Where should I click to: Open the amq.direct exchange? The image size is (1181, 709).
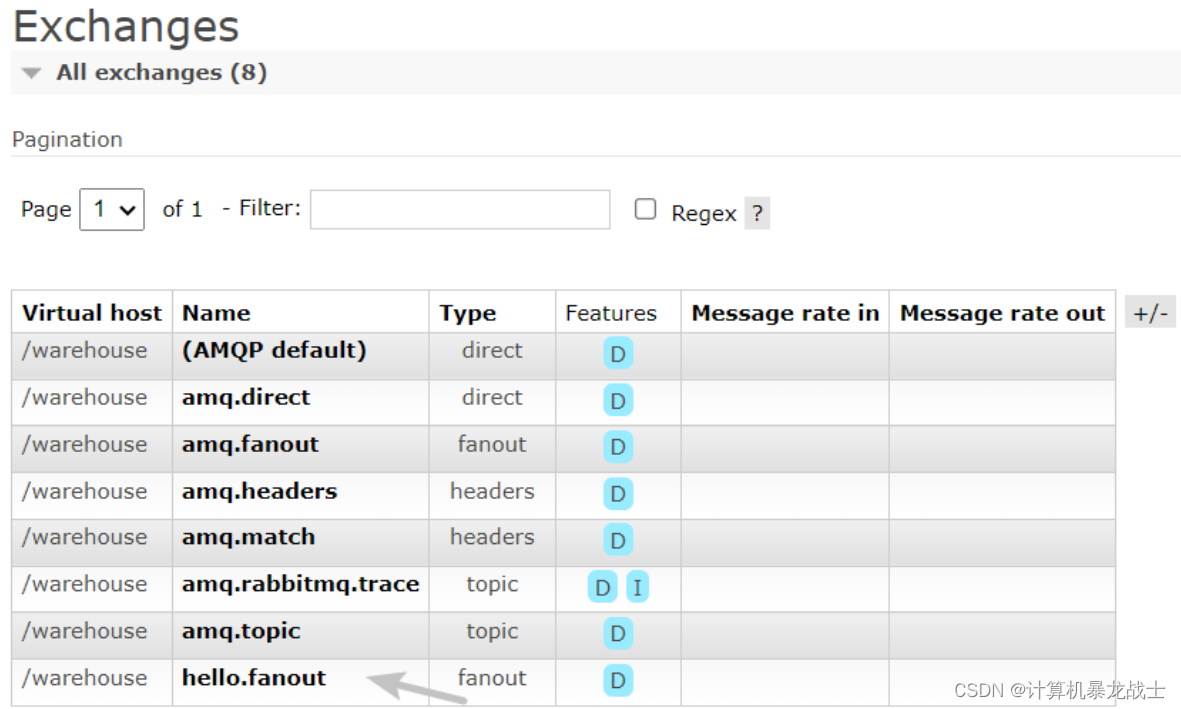245,397
